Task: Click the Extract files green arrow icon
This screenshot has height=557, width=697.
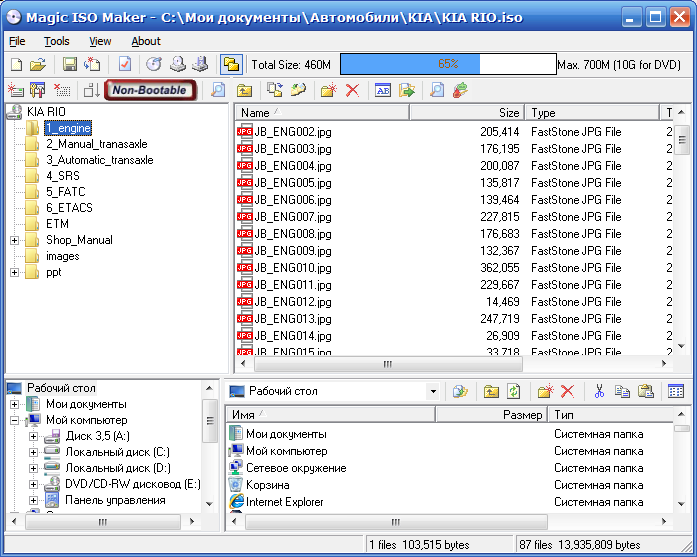Action: [x=406, y=90]
